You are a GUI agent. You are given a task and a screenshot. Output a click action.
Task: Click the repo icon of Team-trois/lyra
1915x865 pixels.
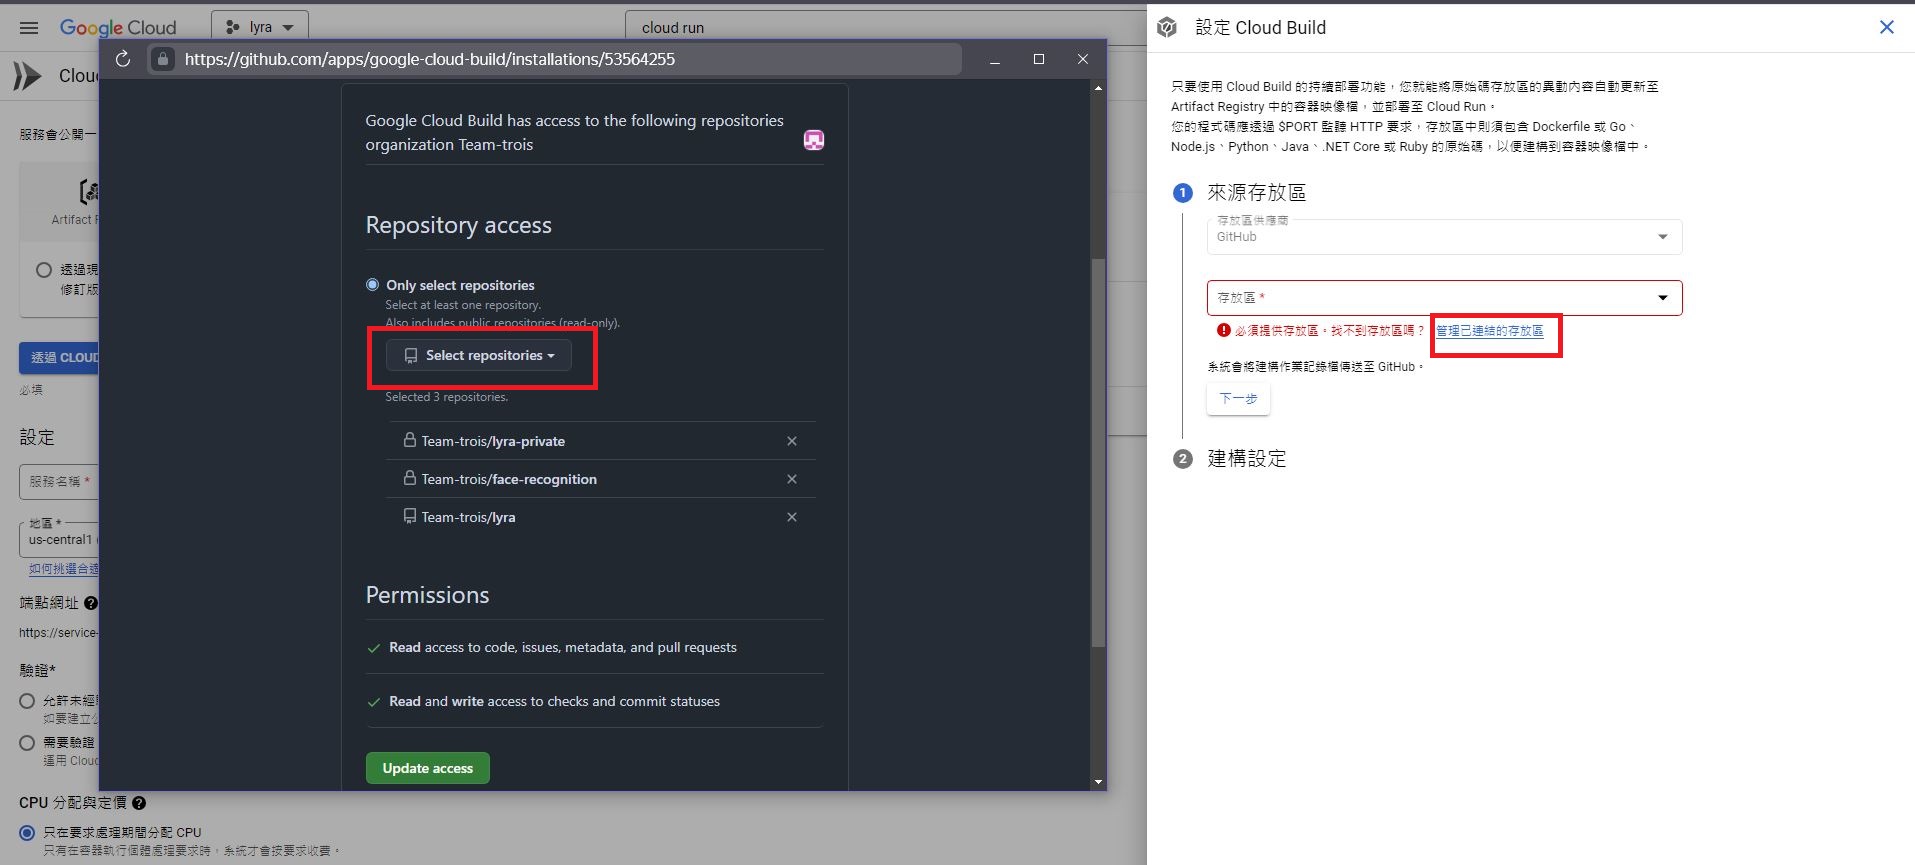(409, 516)
